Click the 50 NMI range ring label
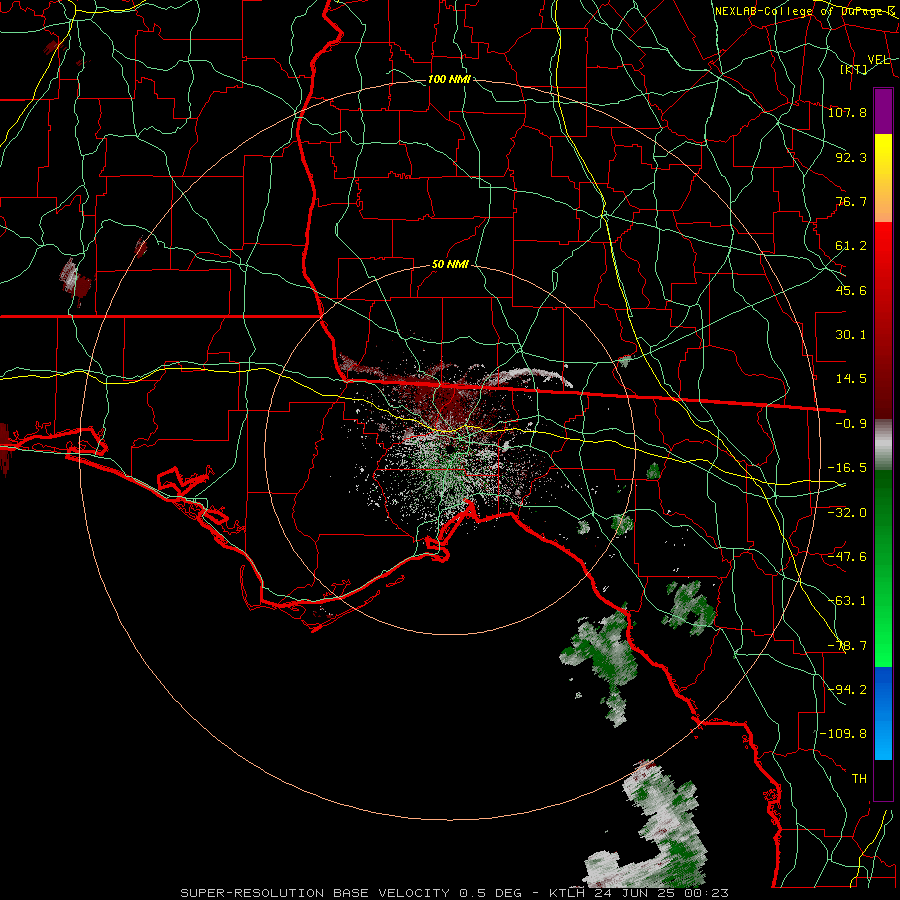The width and height of the screenshot is (900, 900). pos(450,265)
